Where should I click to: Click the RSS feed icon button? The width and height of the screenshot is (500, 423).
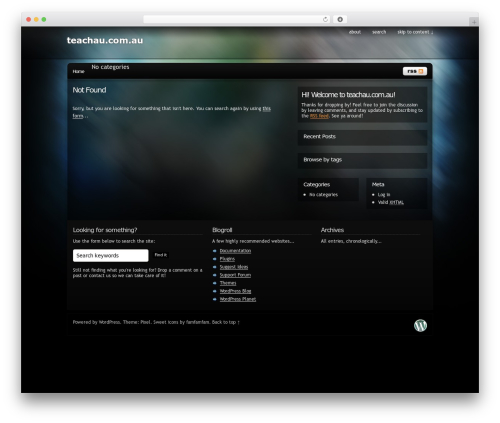(415, 71)
